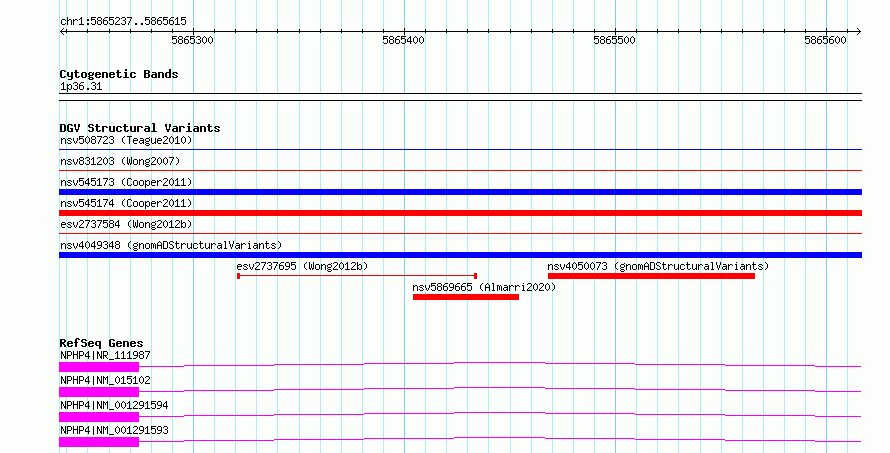890x453 pixels.
Task: Open variant nsv545174 (Cooper2011)
Action: pos(126,203)
